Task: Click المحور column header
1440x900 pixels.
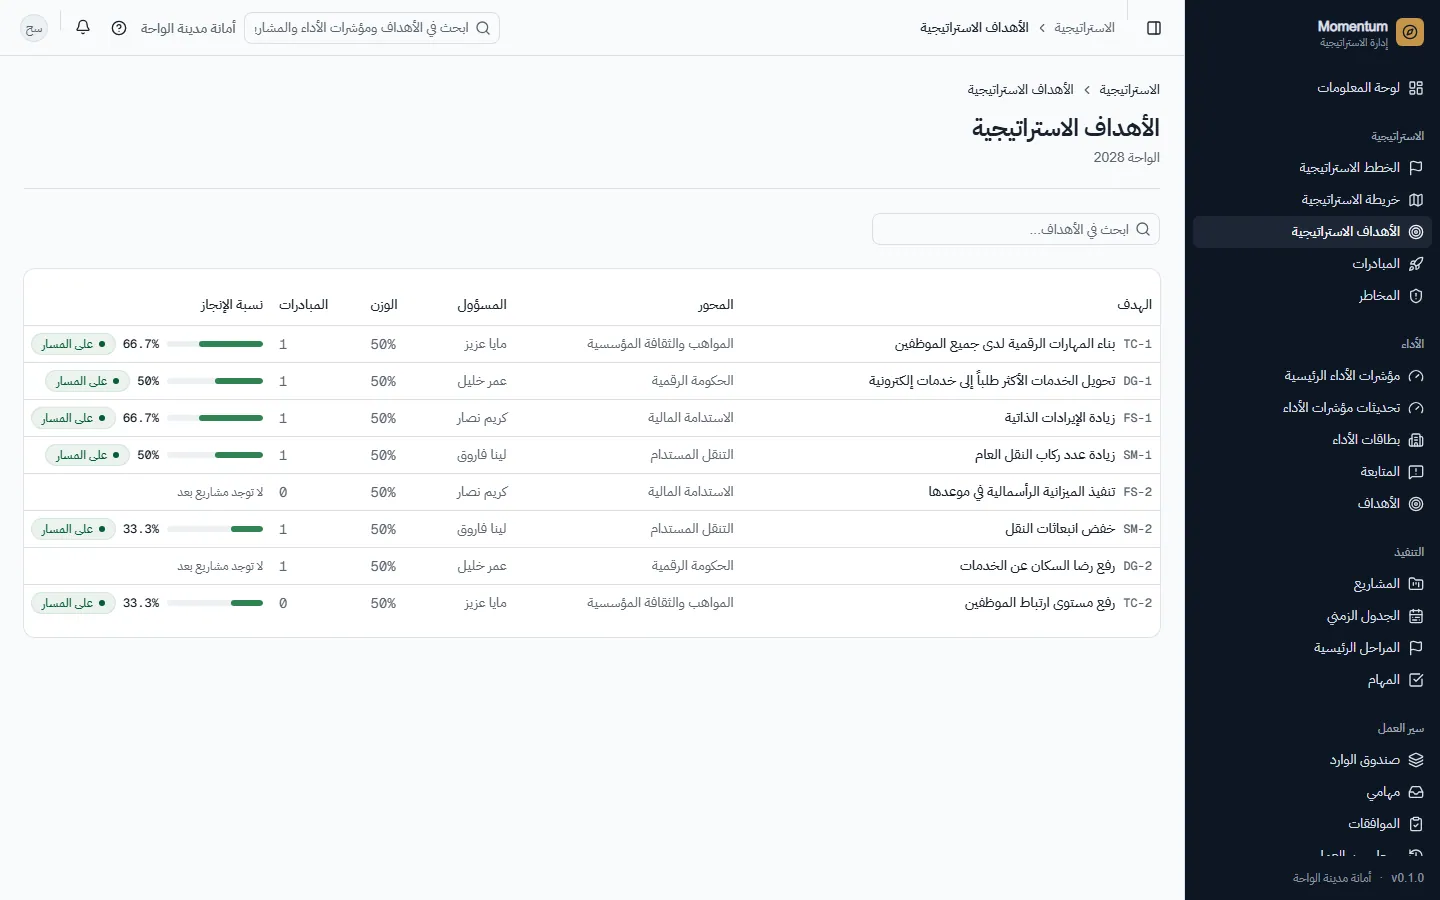Action: coord(716,305)
